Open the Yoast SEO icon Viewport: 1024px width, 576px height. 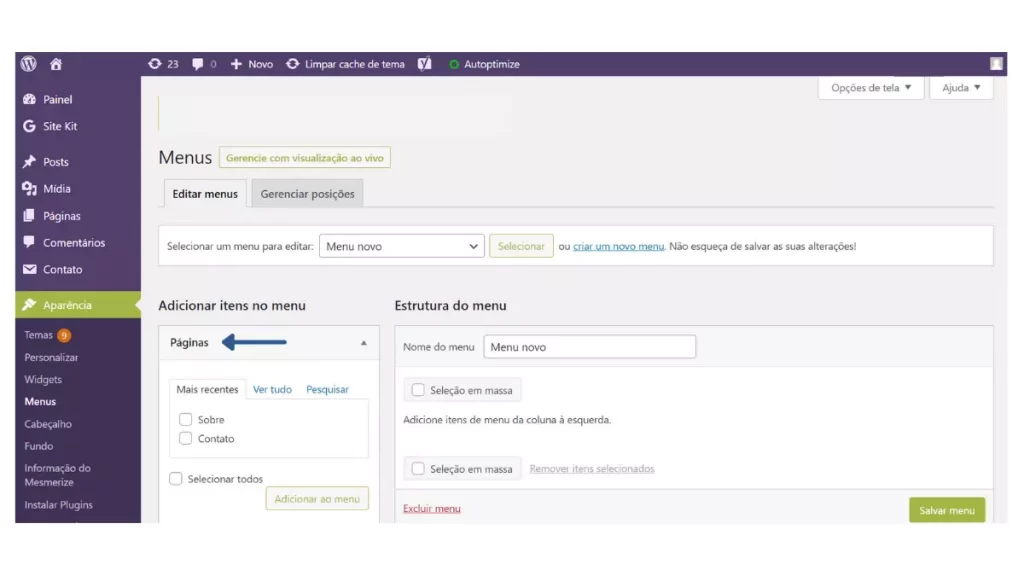pyautogui.click(x=424, y=64)
